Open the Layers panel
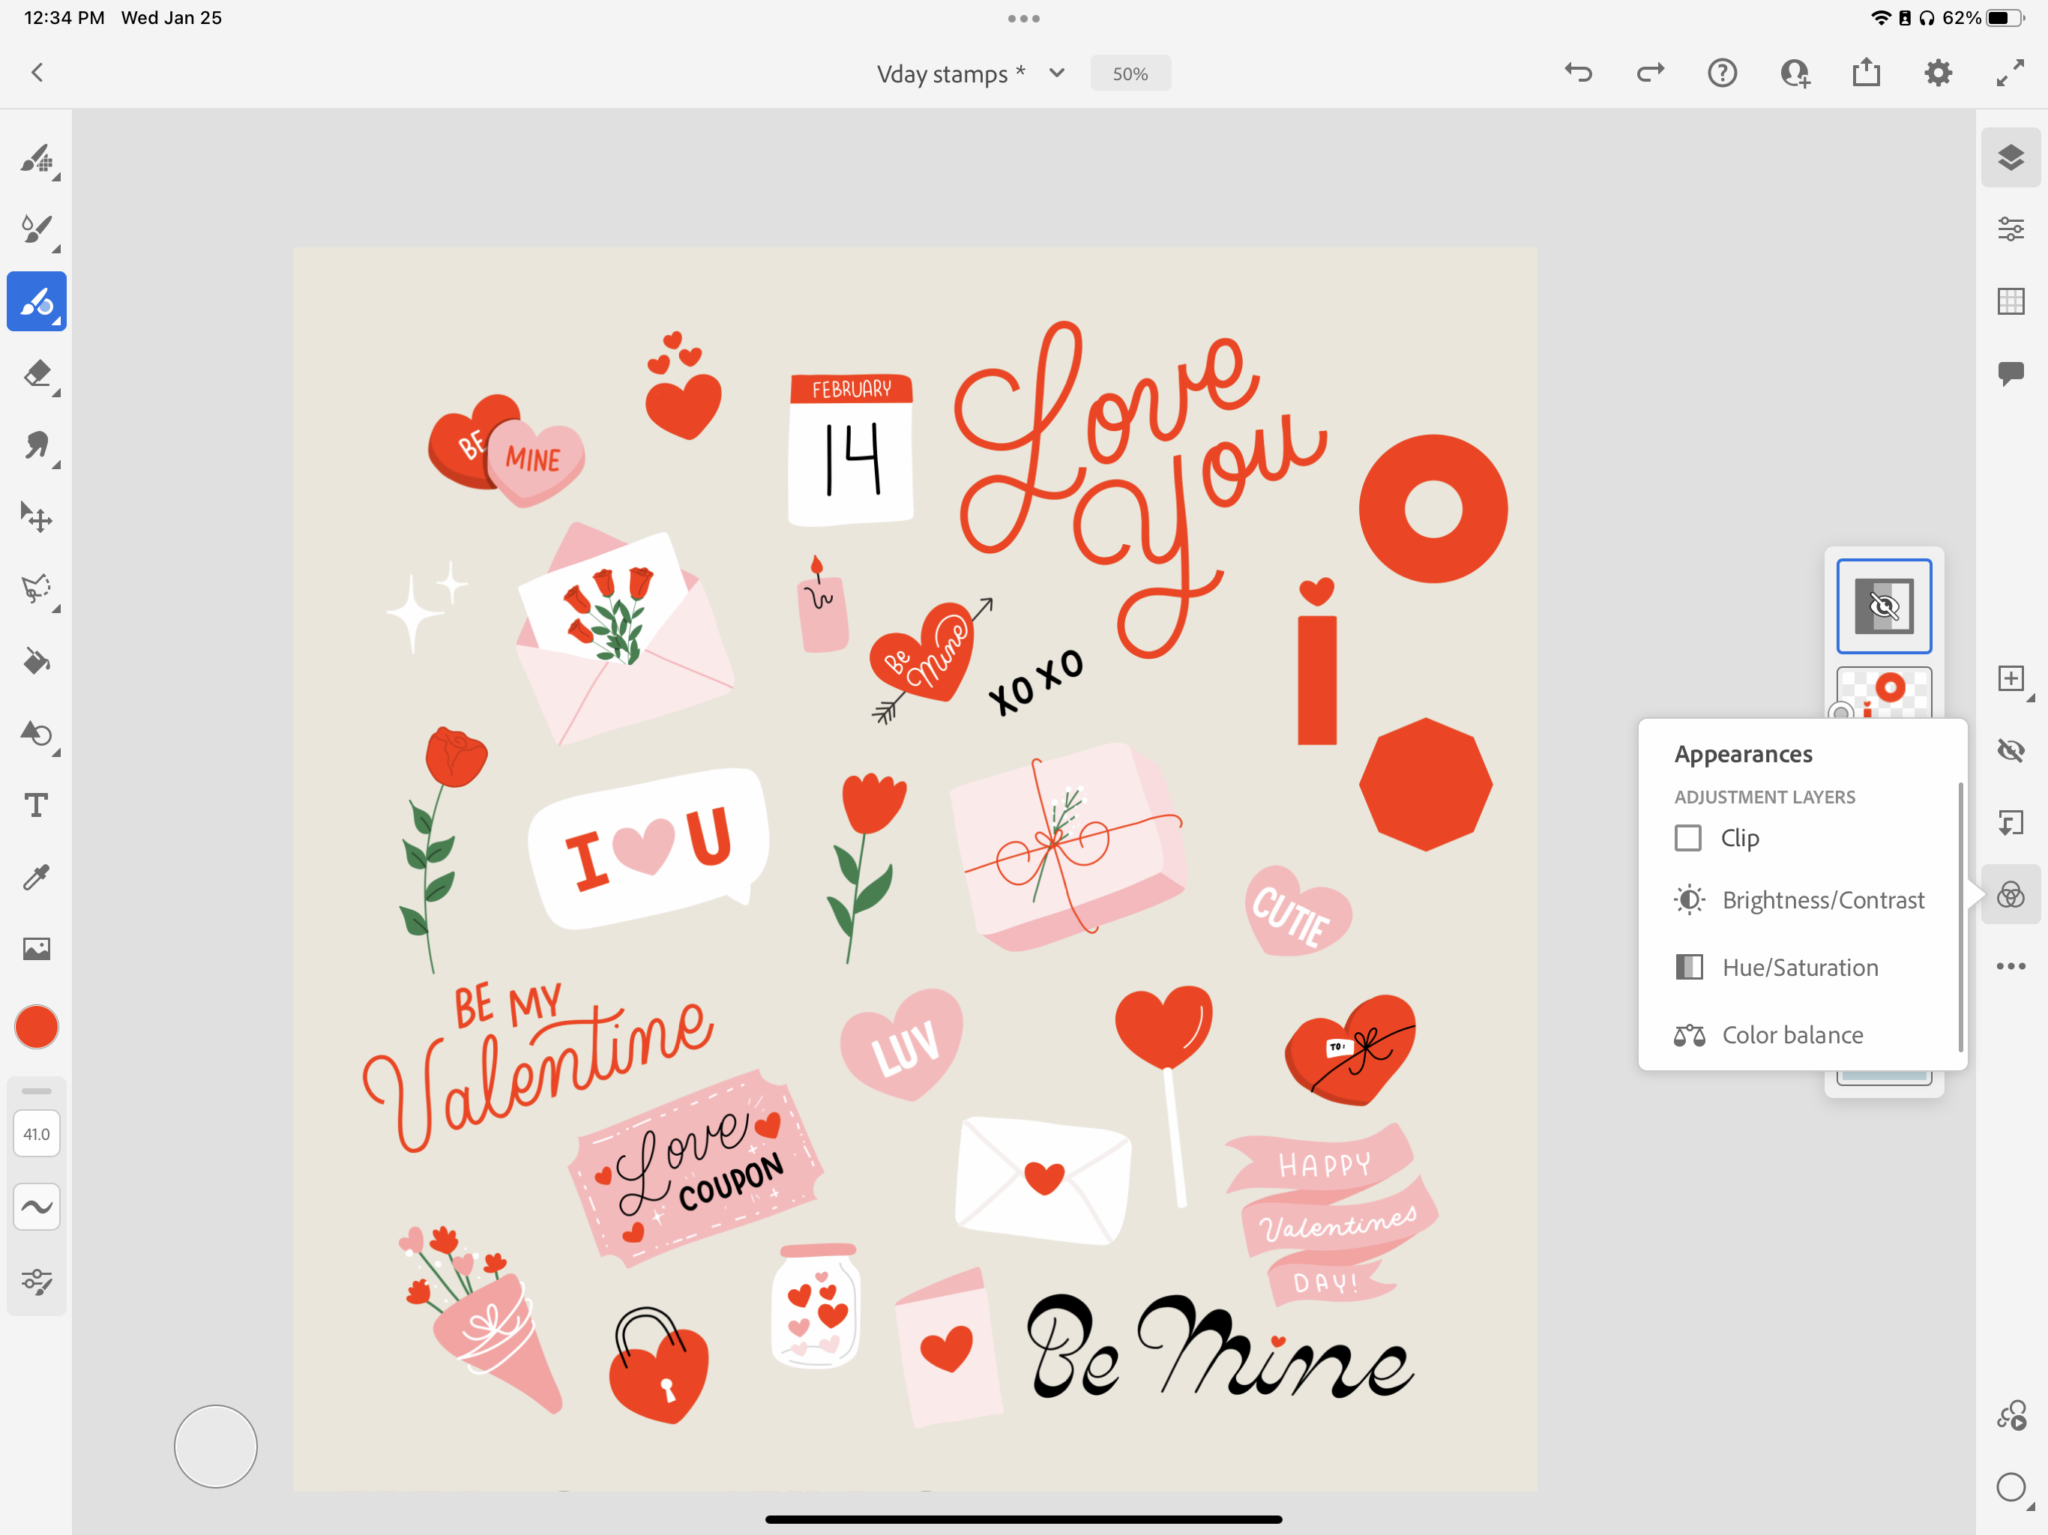 pyautogui.click(x=2011, y=157)
